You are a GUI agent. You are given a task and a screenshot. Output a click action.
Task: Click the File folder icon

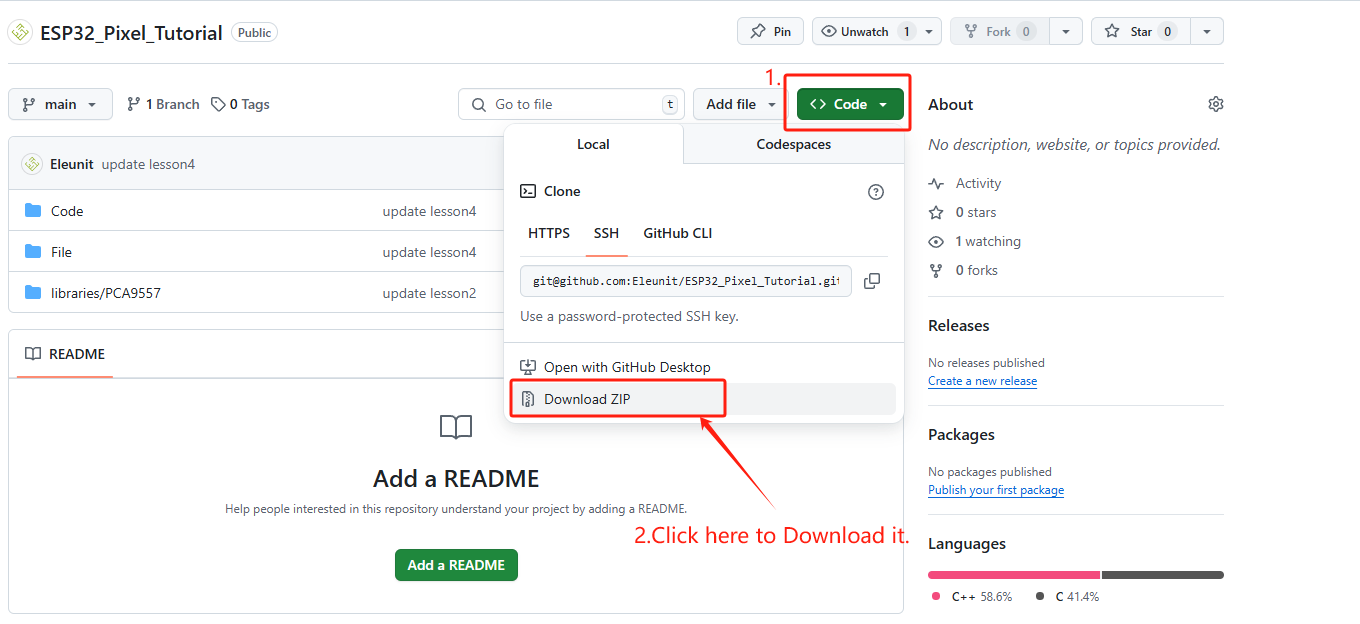point(33,252)
